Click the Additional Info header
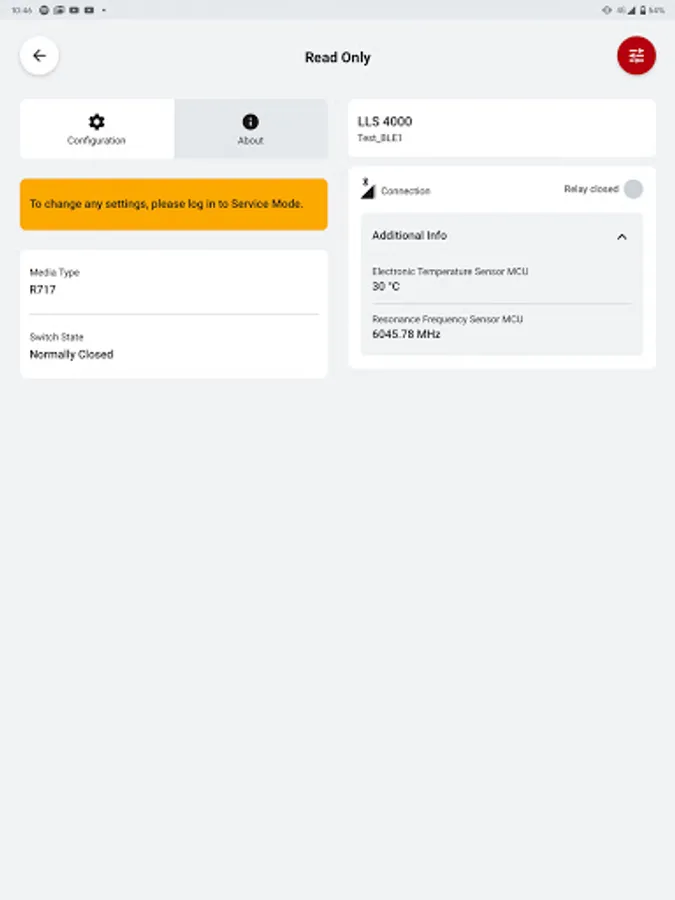 point(502,236)
